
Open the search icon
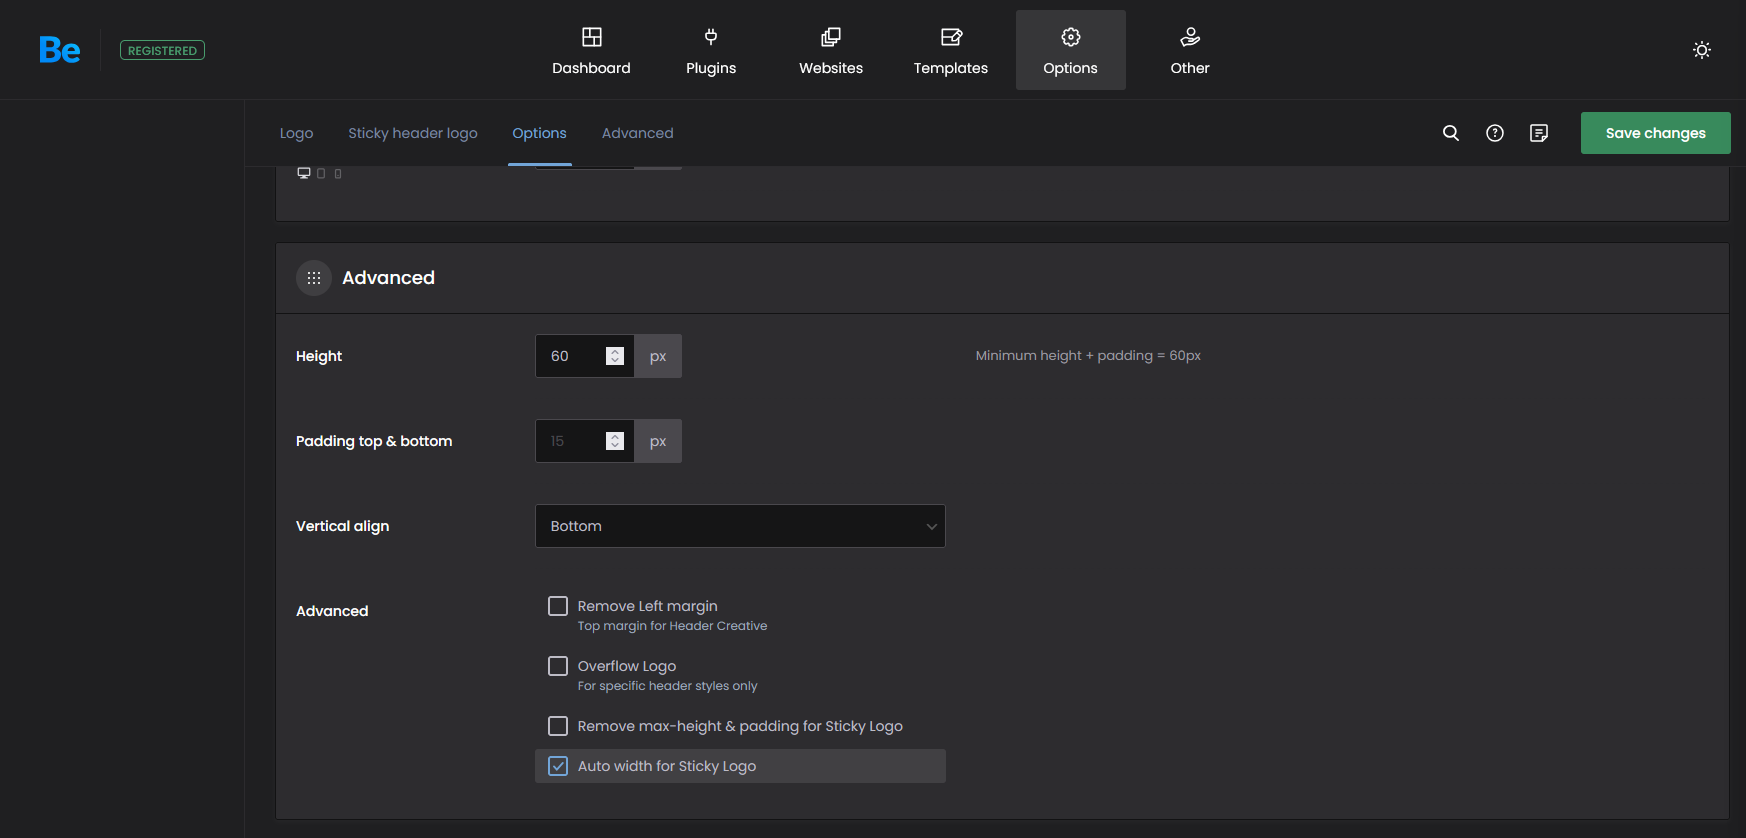[x=1451, y=133]
